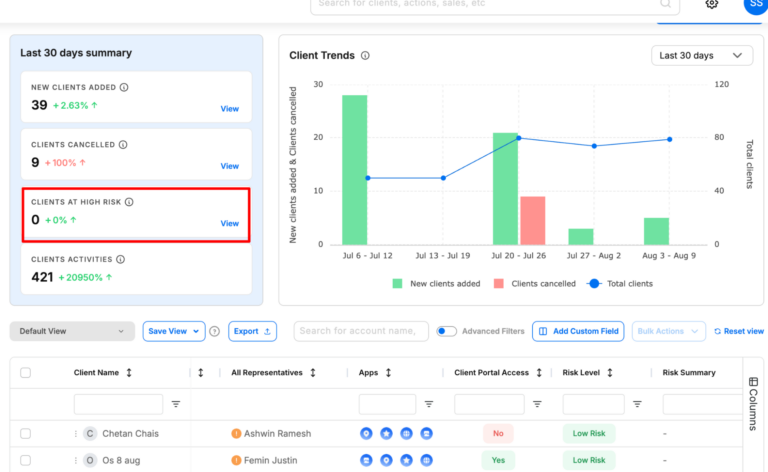Open the Columns side panel
This screenshot has width=768, height=472.
coord(753,403)
